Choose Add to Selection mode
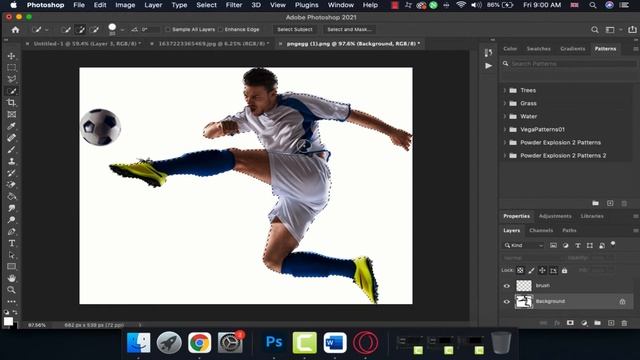The image size is (640, 360). [x=80, y=29]
